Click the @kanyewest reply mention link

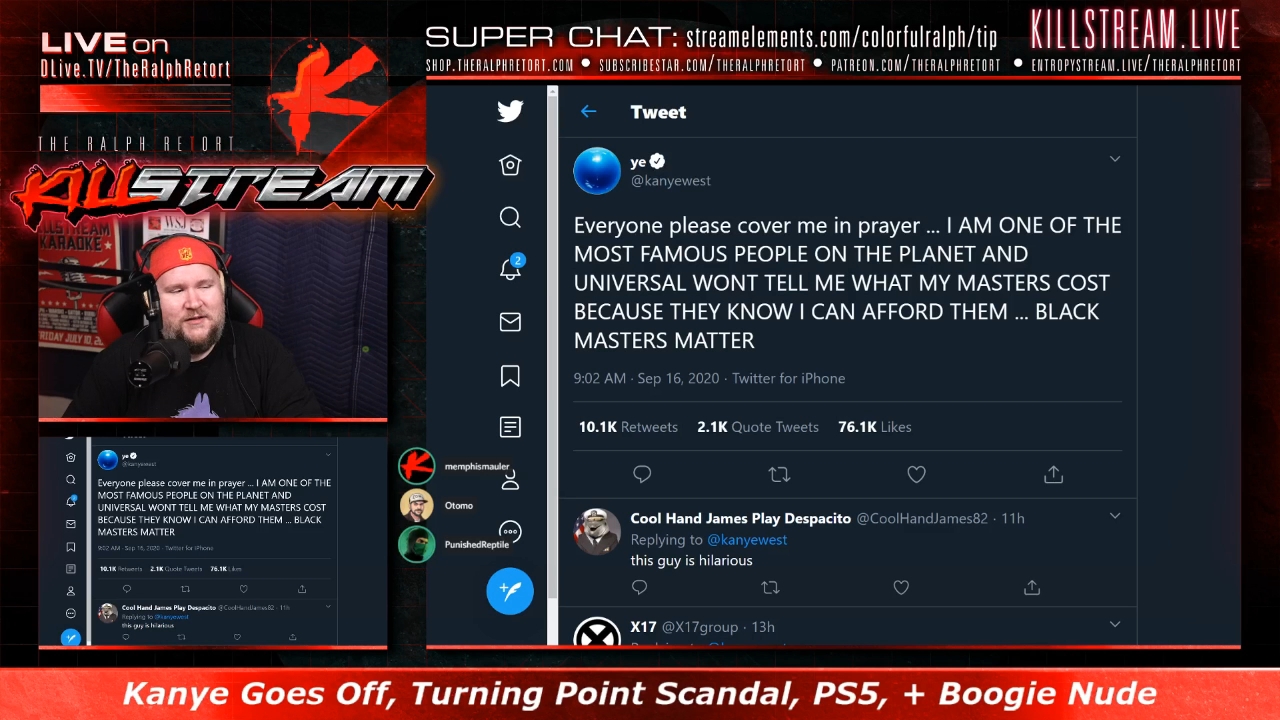(x=747, y=540)
